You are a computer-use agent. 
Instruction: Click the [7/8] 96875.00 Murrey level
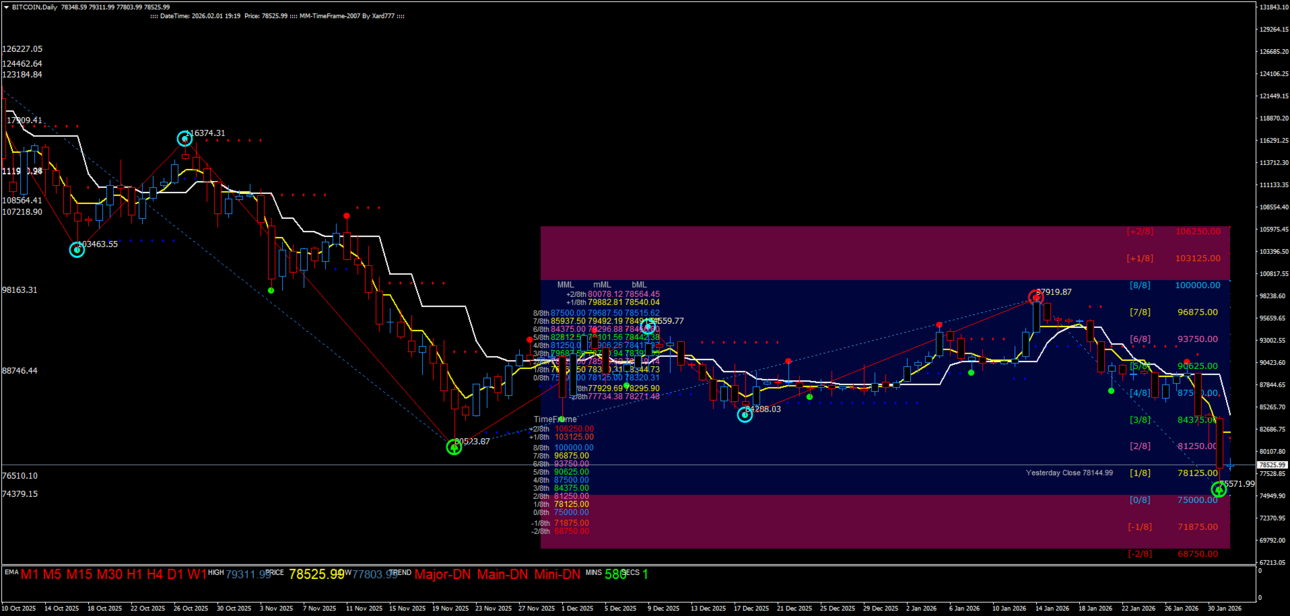pyautogui.click(x=1176, y=312)
